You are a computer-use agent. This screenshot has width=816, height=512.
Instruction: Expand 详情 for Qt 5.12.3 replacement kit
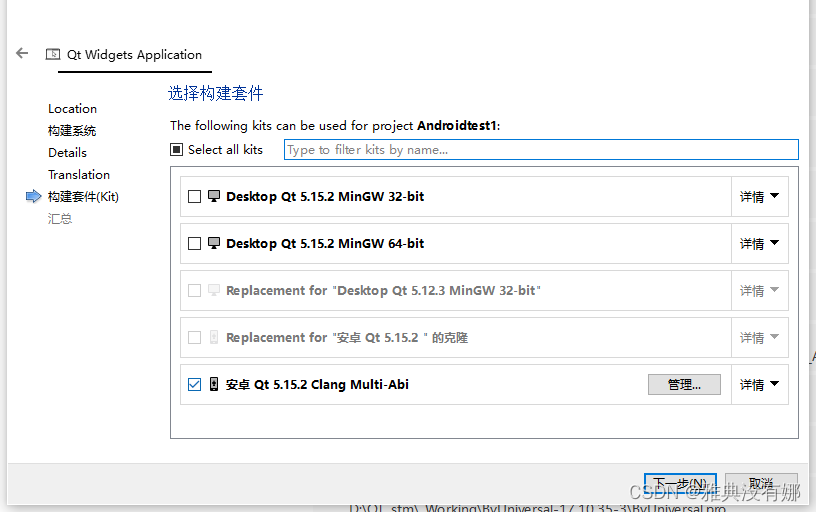pos(760,290)
